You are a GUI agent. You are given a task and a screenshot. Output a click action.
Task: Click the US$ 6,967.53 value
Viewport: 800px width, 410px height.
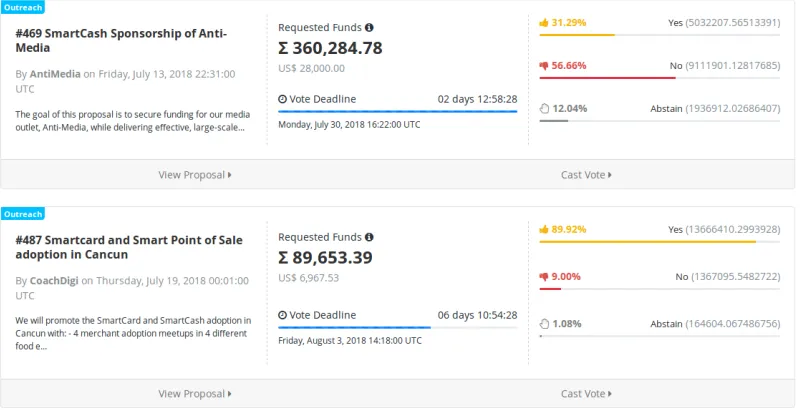point(309,278)
